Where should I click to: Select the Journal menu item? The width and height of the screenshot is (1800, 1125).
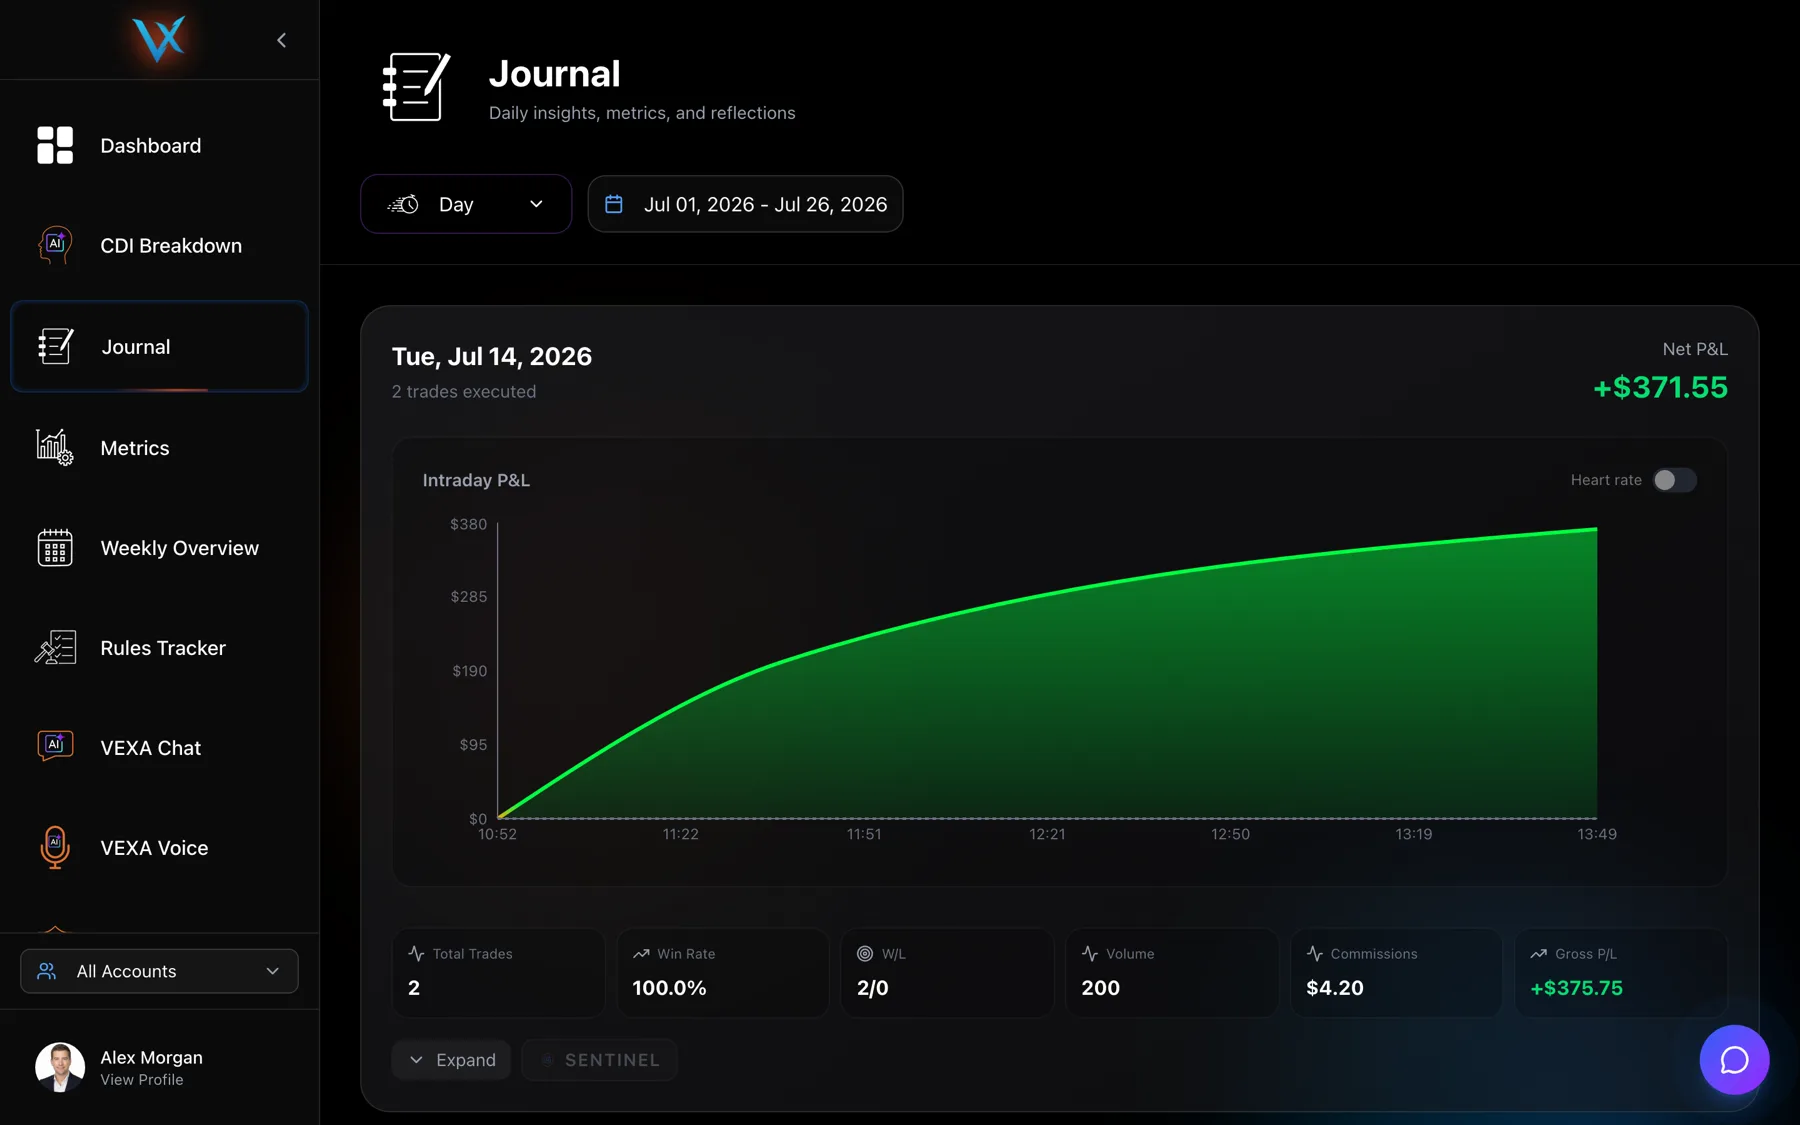pyautogui.click(x=159, y=346)
